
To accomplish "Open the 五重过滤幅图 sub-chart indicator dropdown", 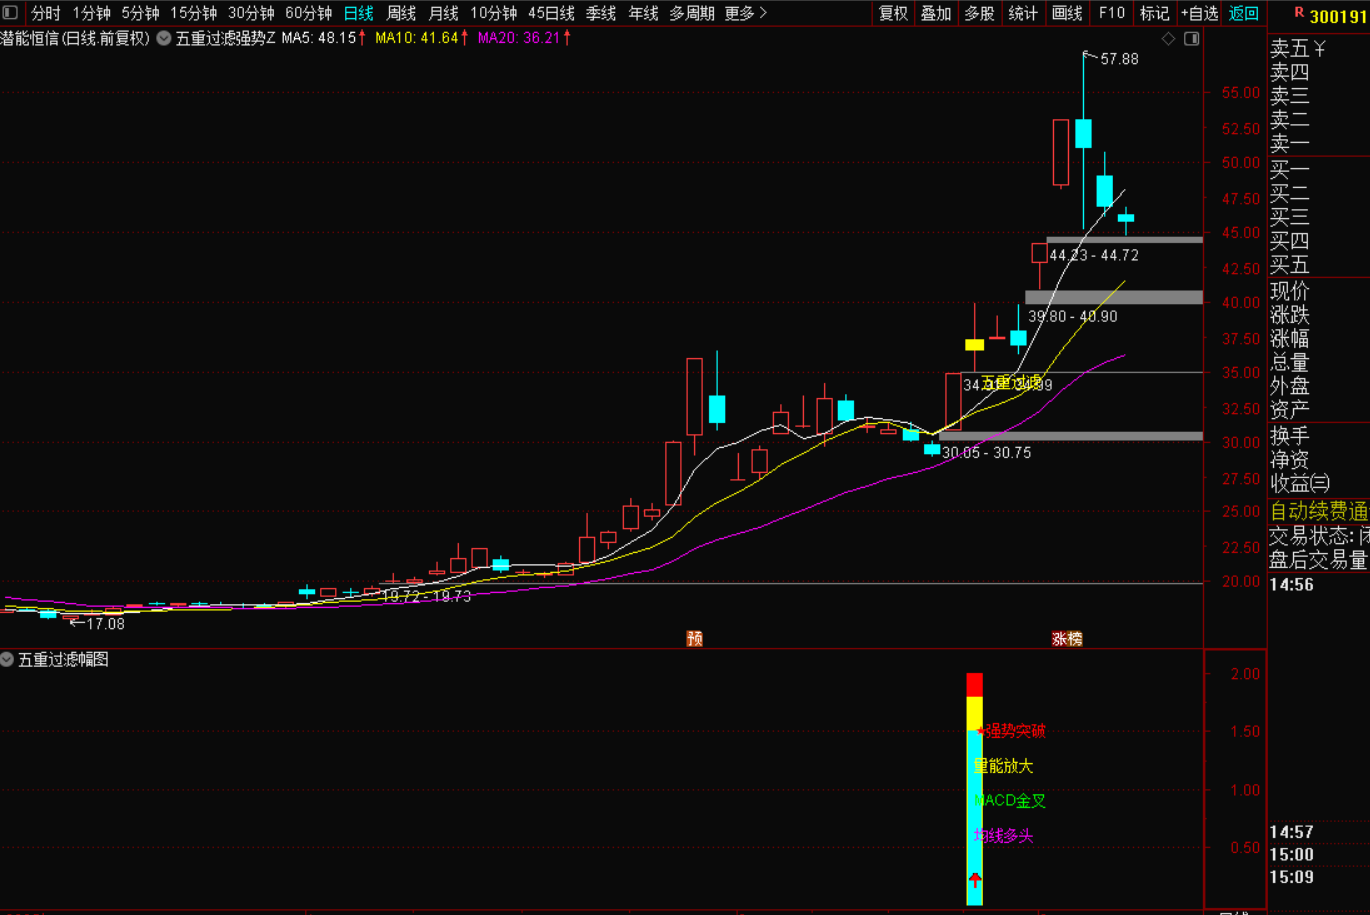I will pyautogui.click(x=8, y=660).
